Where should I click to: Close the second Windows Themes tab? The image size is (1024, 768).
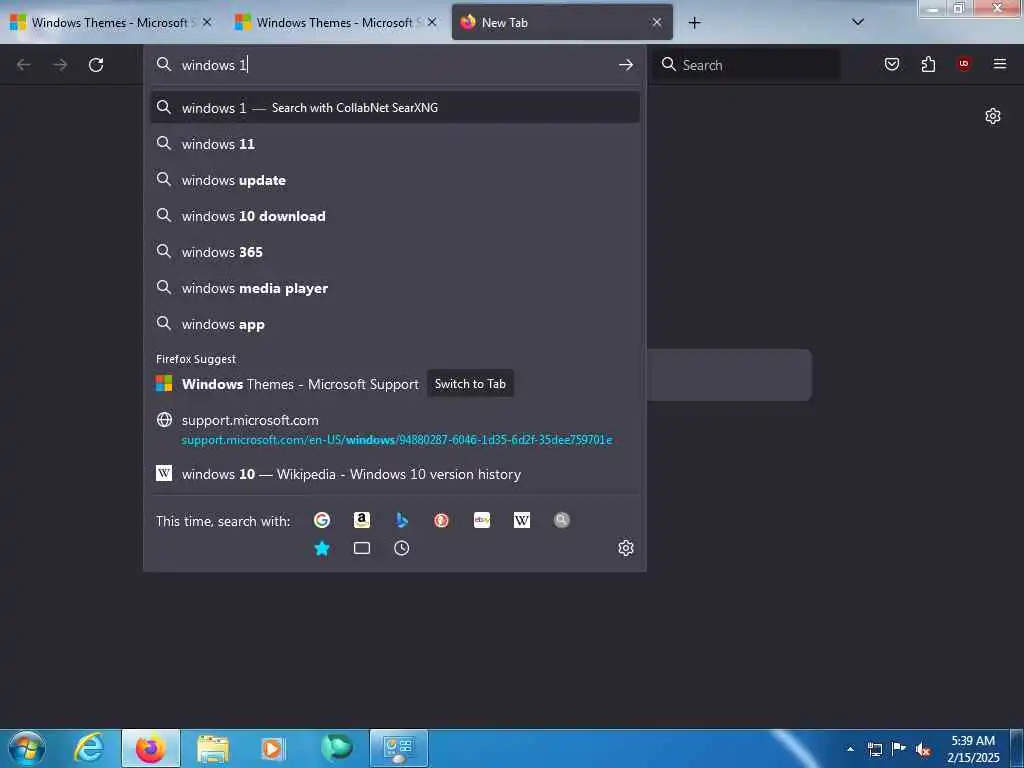(432, 22)
